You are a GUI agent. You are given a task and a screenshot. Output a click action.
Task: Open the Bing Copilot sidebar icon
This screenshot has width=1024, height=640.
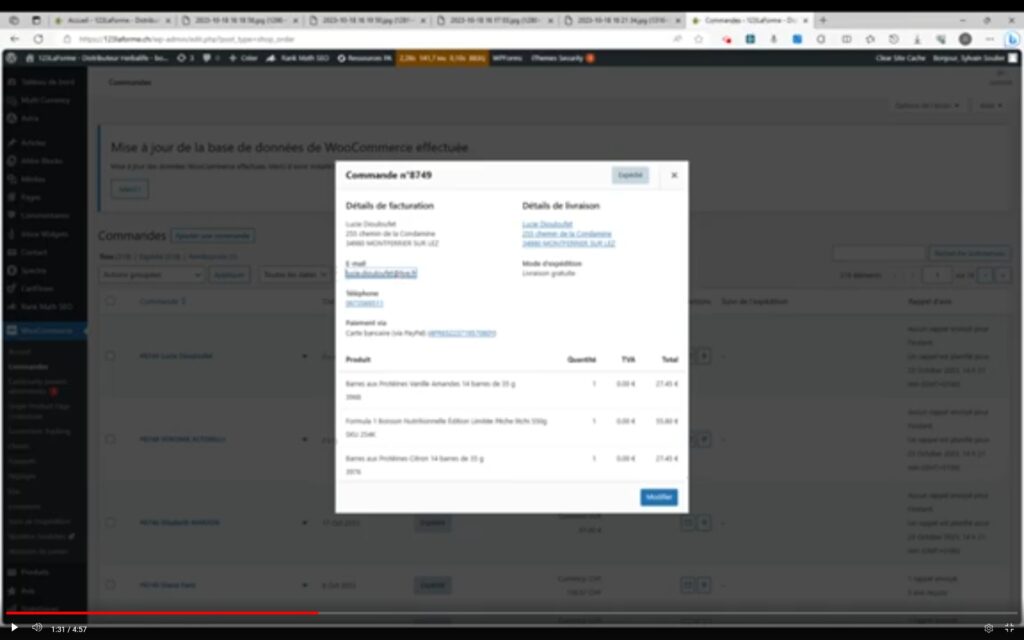1011,39
